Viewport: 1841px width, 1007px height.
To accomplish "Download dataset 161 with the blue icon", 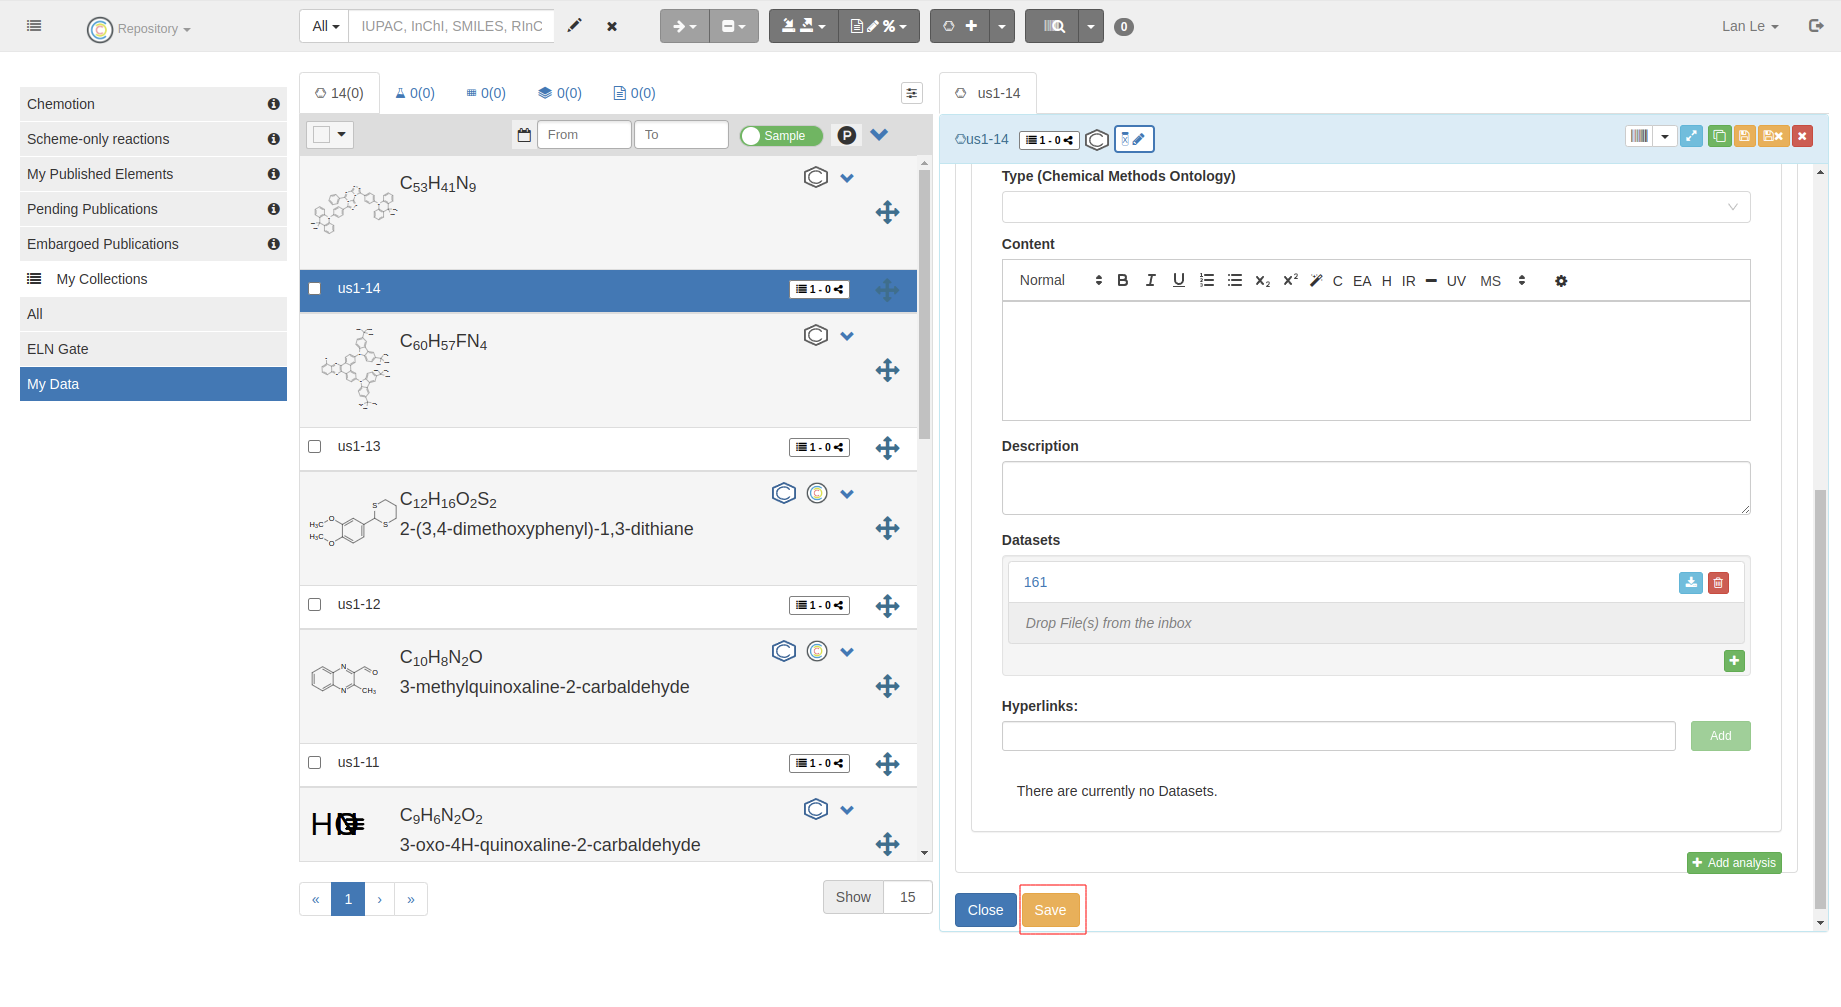I will click(x=1690, y=583).
